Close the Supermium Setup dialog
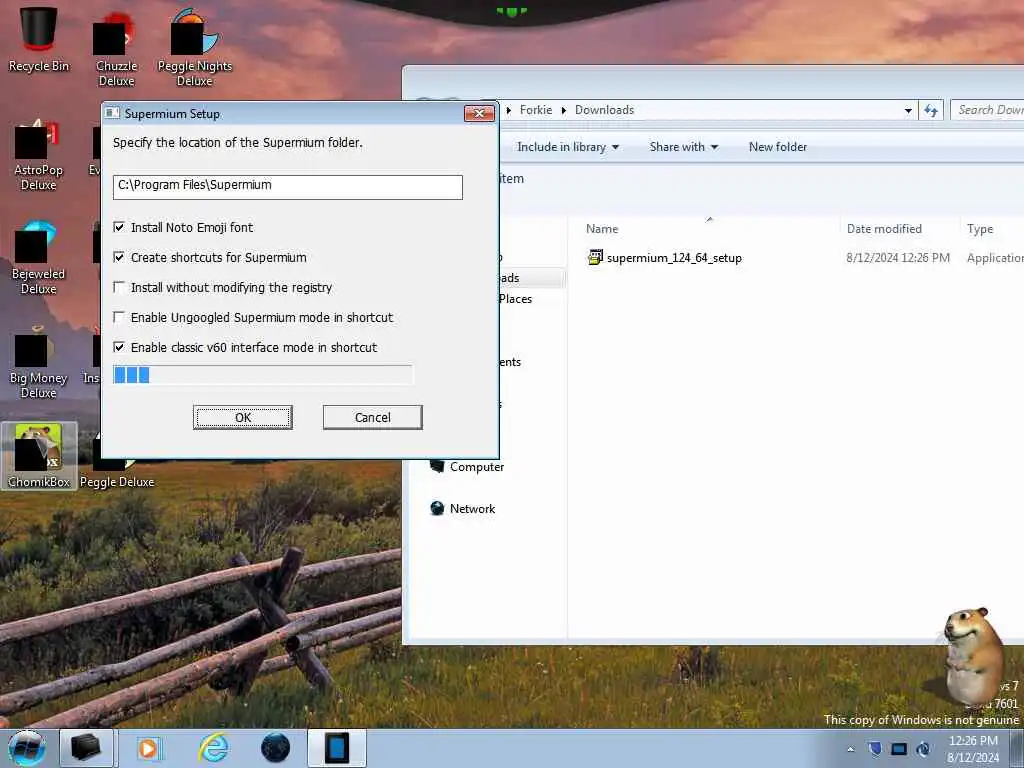Screen dimensions: 1024x768 (479, 114)
